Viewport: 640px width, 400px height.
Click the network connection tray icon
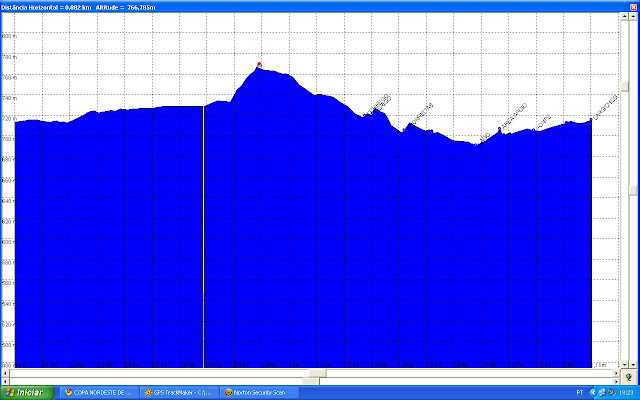[602, 393]
